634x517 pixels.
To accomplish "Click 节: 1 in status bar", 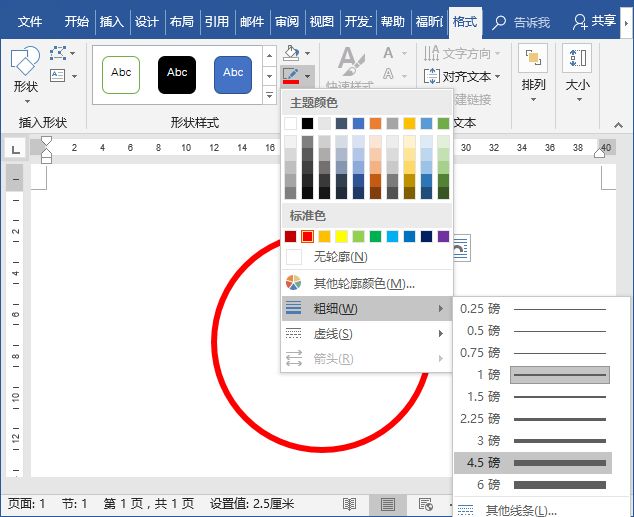I will coord(75,504).
